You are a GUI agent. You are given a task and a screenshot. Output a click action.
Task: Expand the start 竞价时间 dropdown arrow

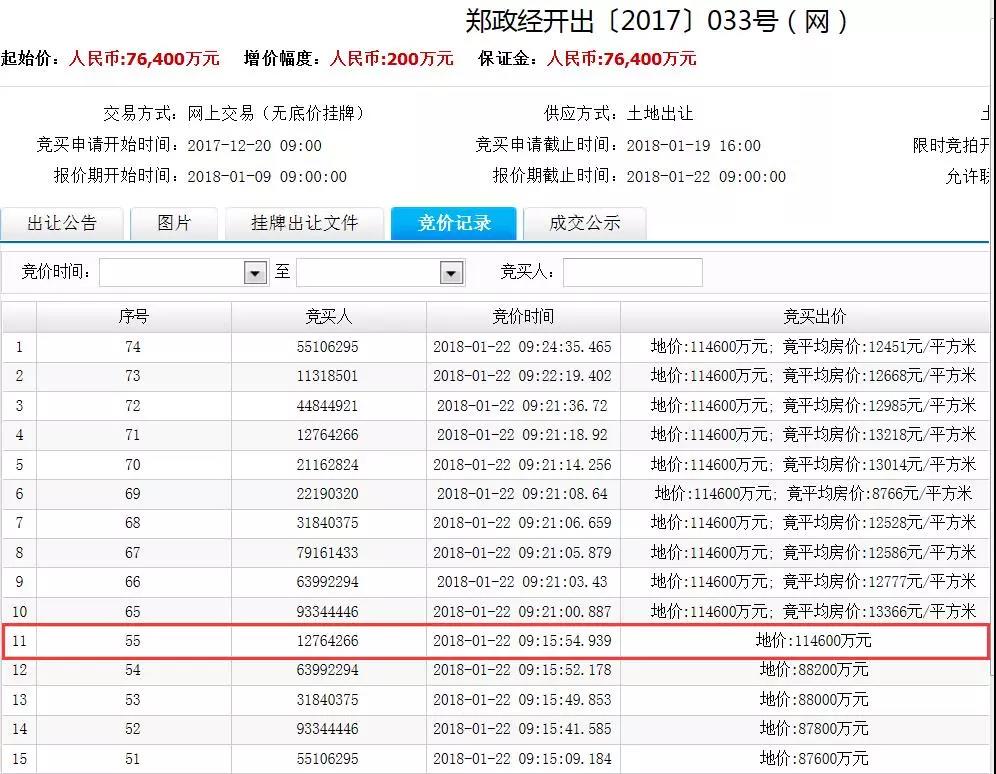(256, 273)
